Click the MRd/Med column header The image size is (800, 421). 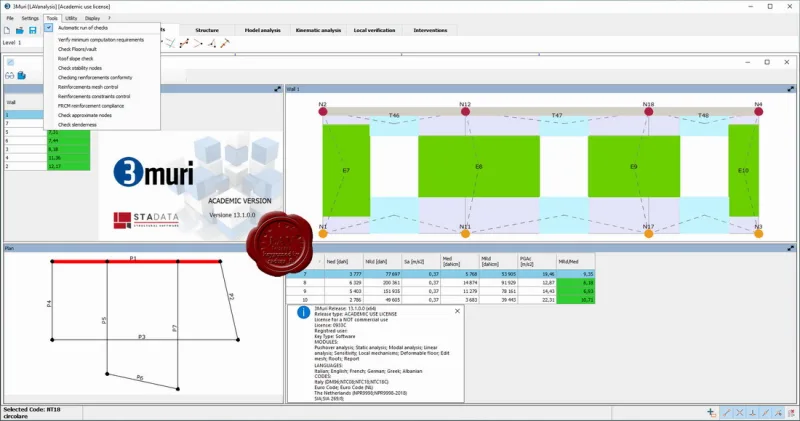pyautogui.click(x=576, y=261)
